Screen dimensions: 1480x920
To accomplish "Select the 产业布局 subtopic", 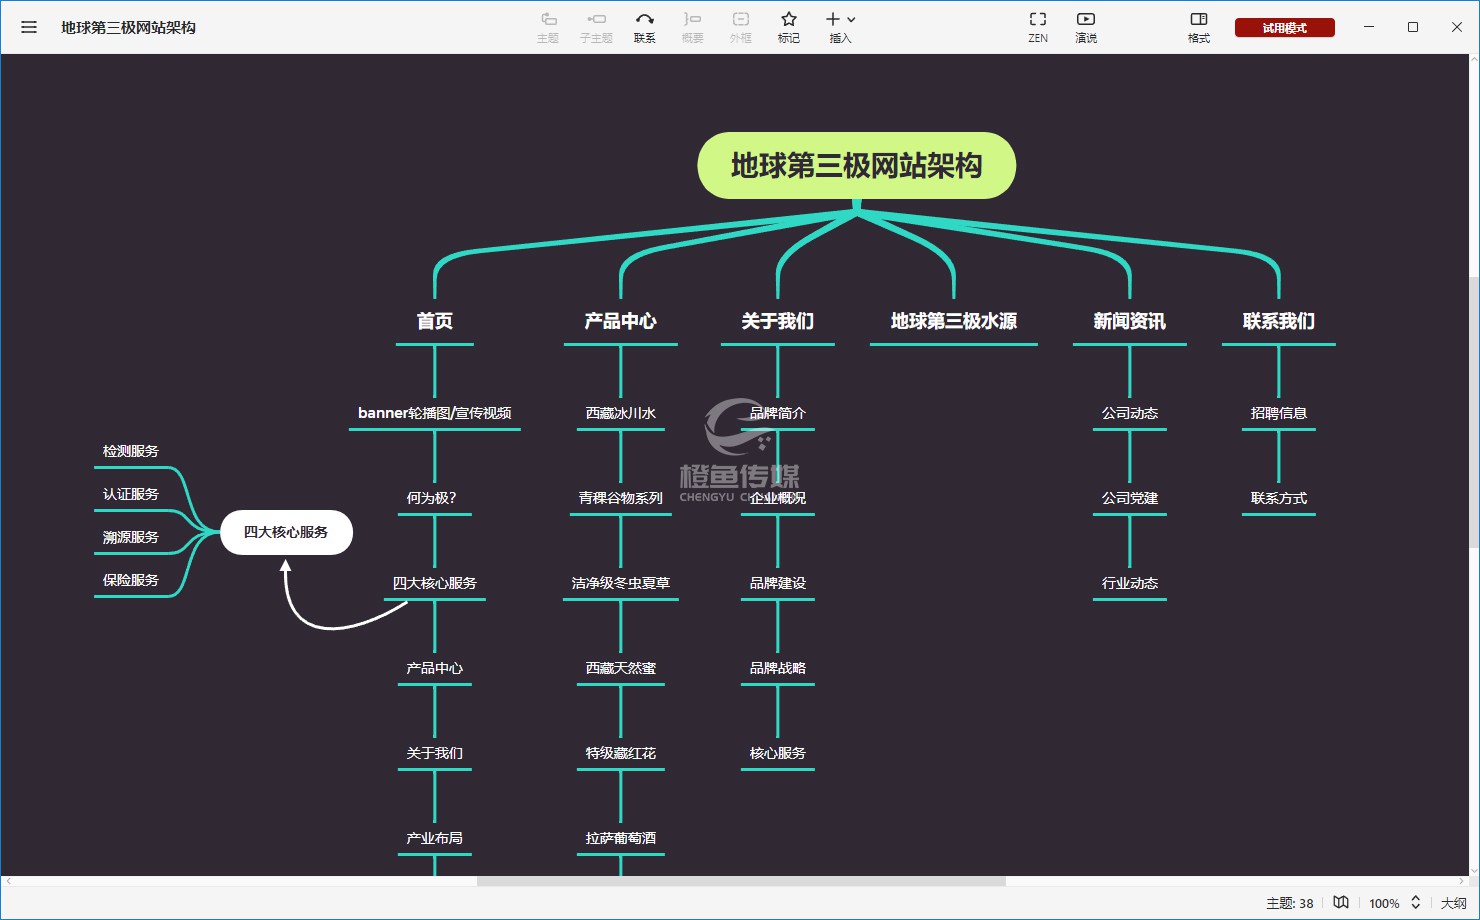I will (435, 838).
